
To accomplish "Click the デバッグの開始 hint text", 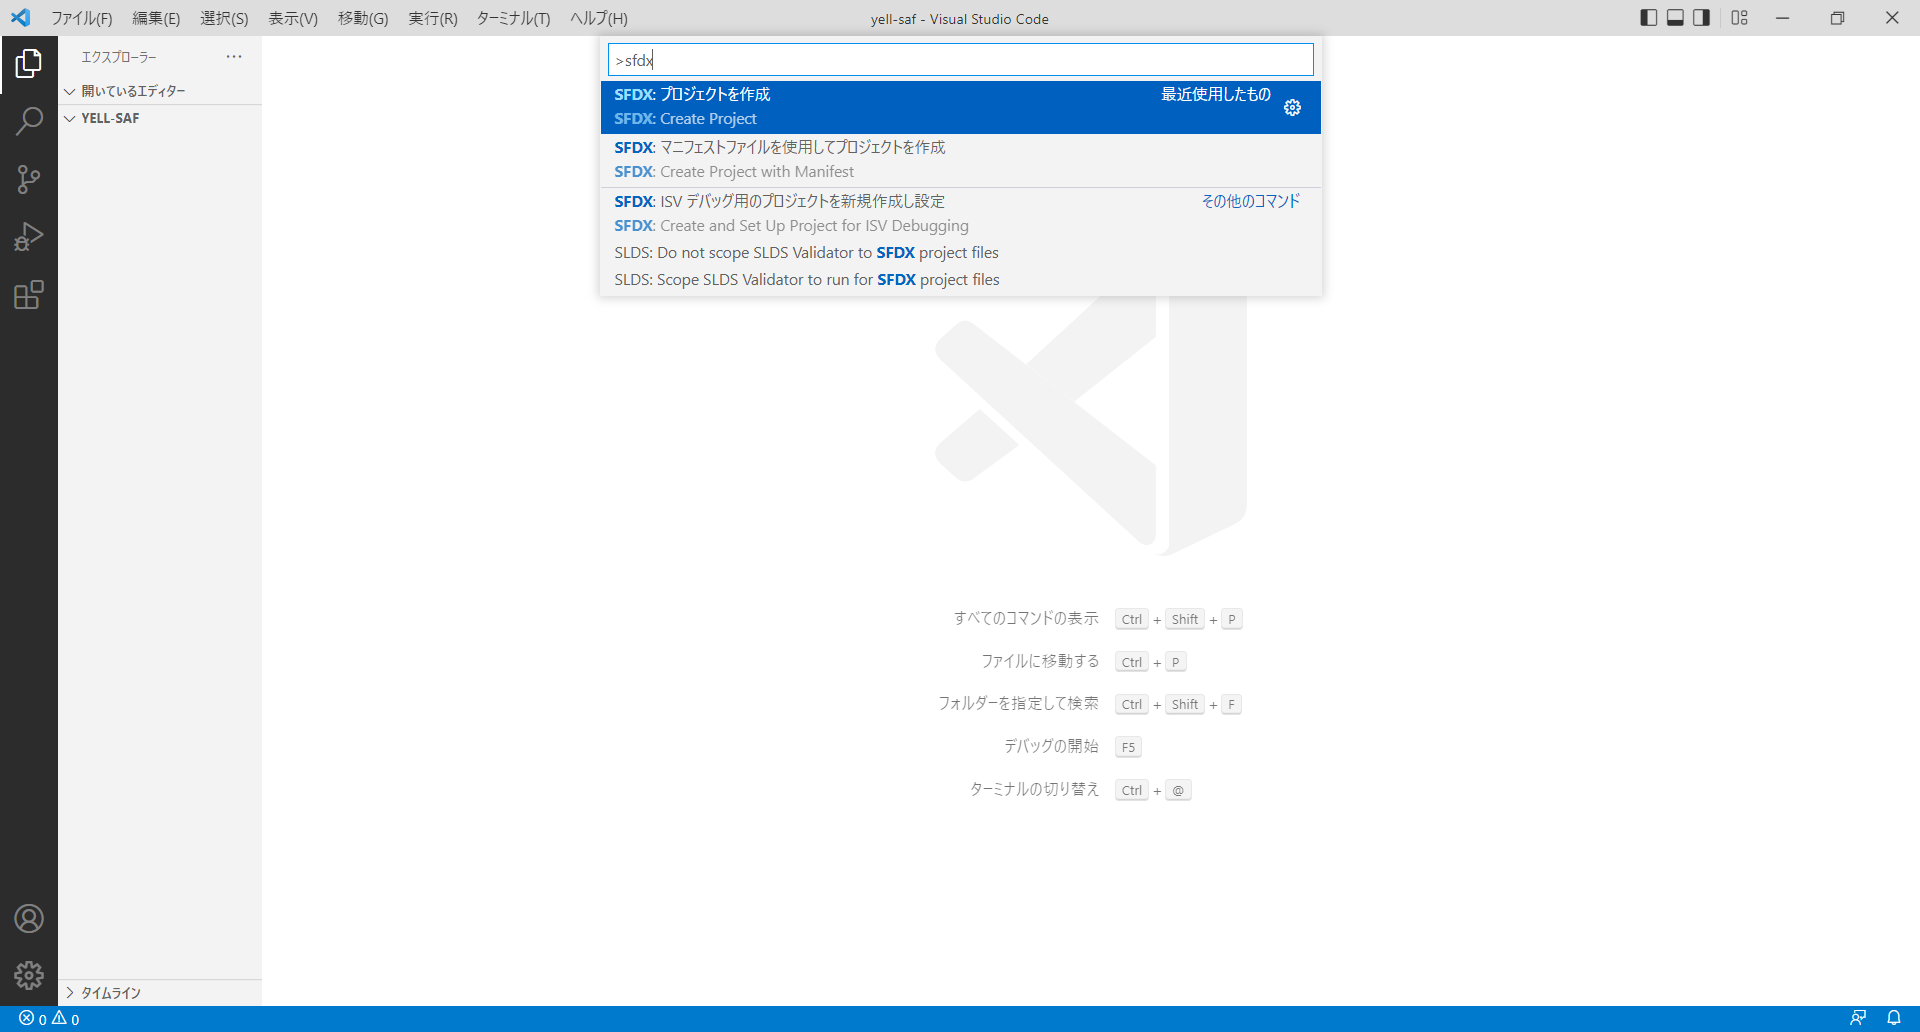I will click(x=1051, y=747).
